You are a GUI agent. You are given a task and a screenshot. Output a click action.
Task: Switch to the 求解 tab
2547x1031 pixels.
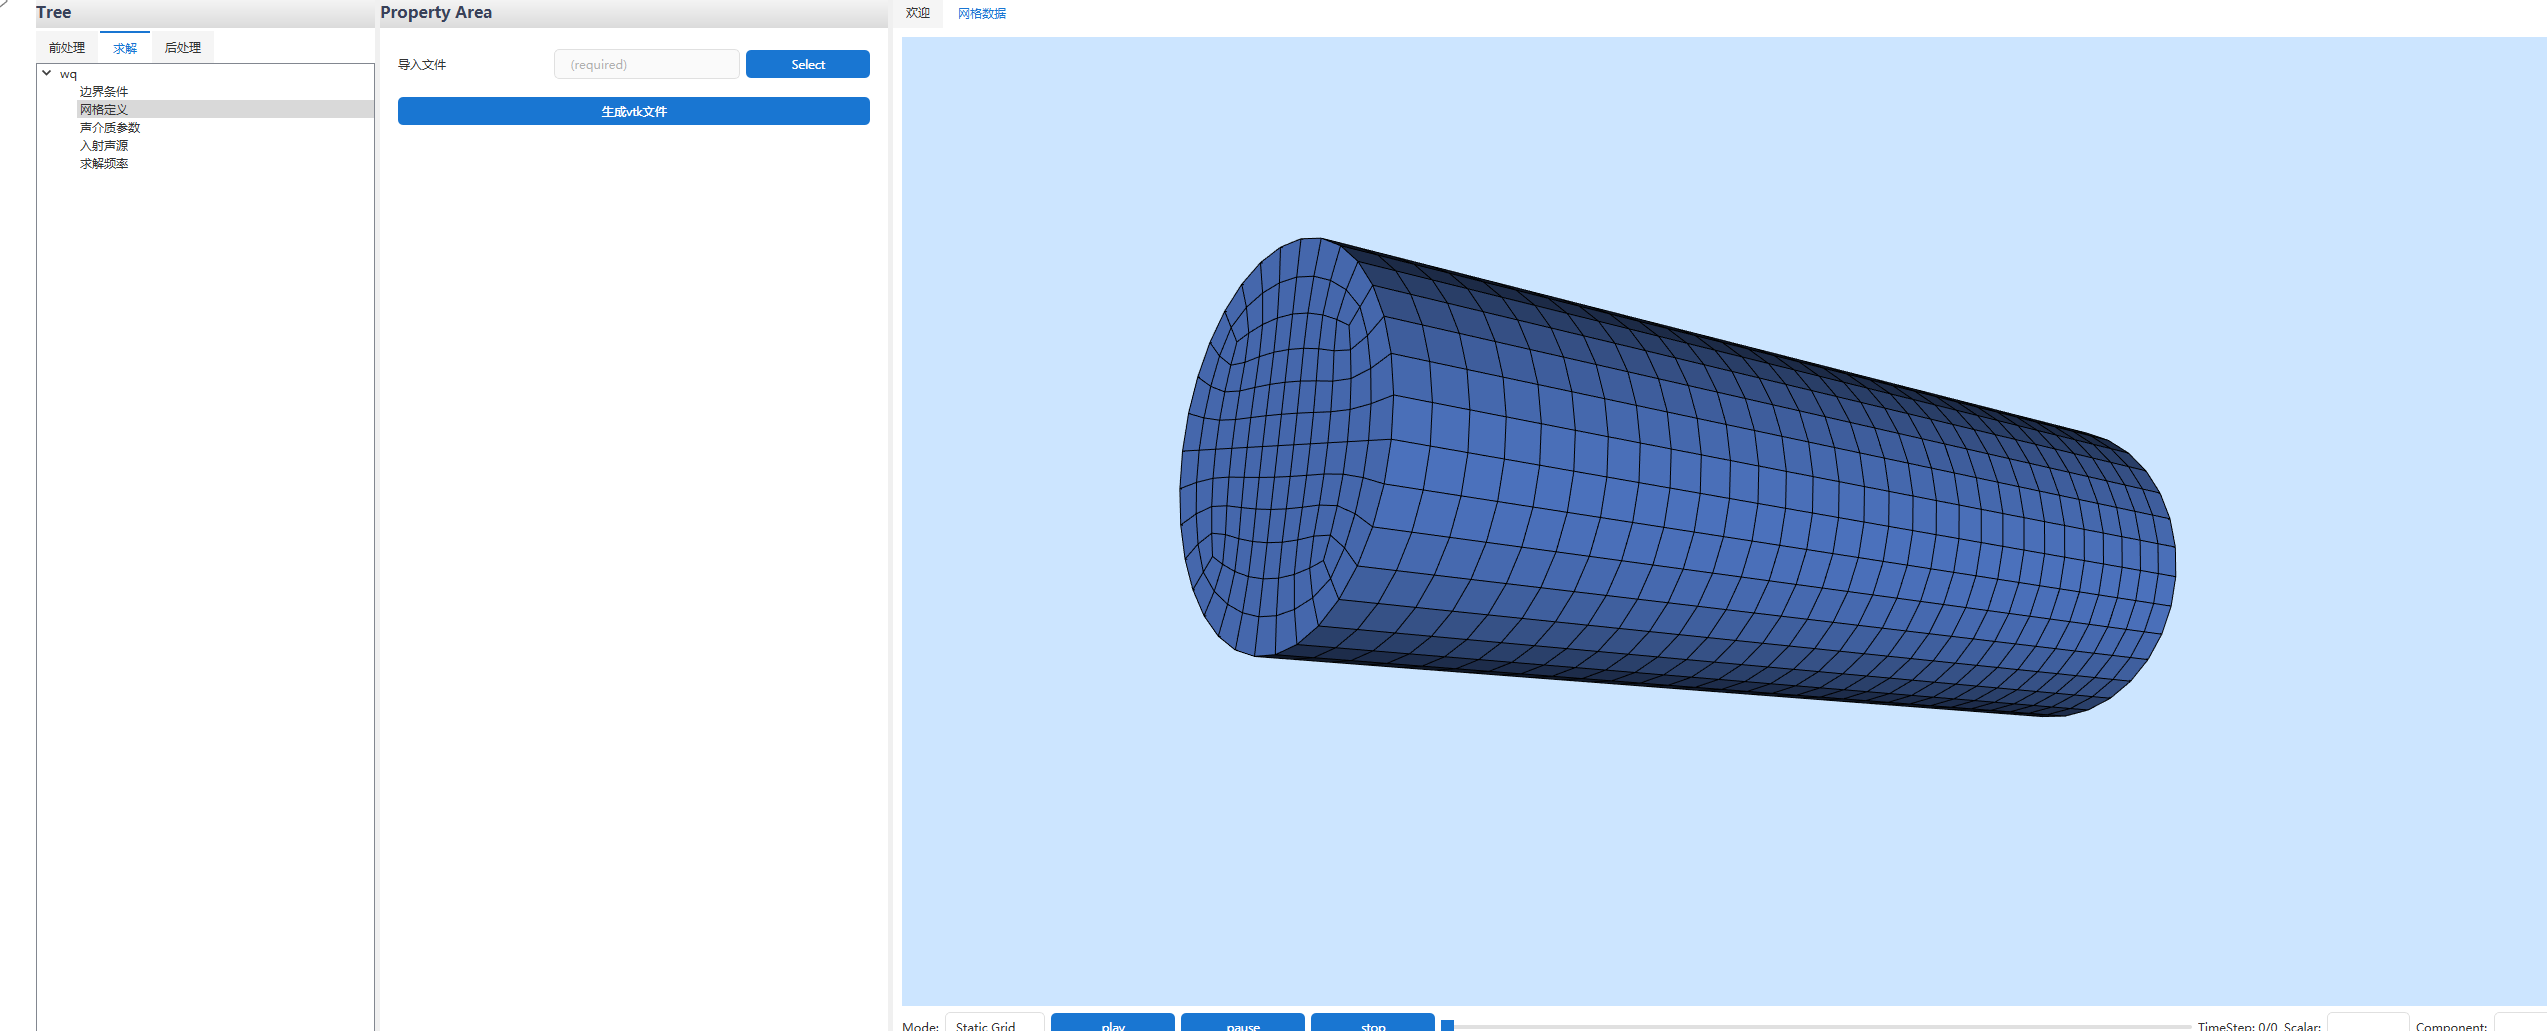point(125,47)
